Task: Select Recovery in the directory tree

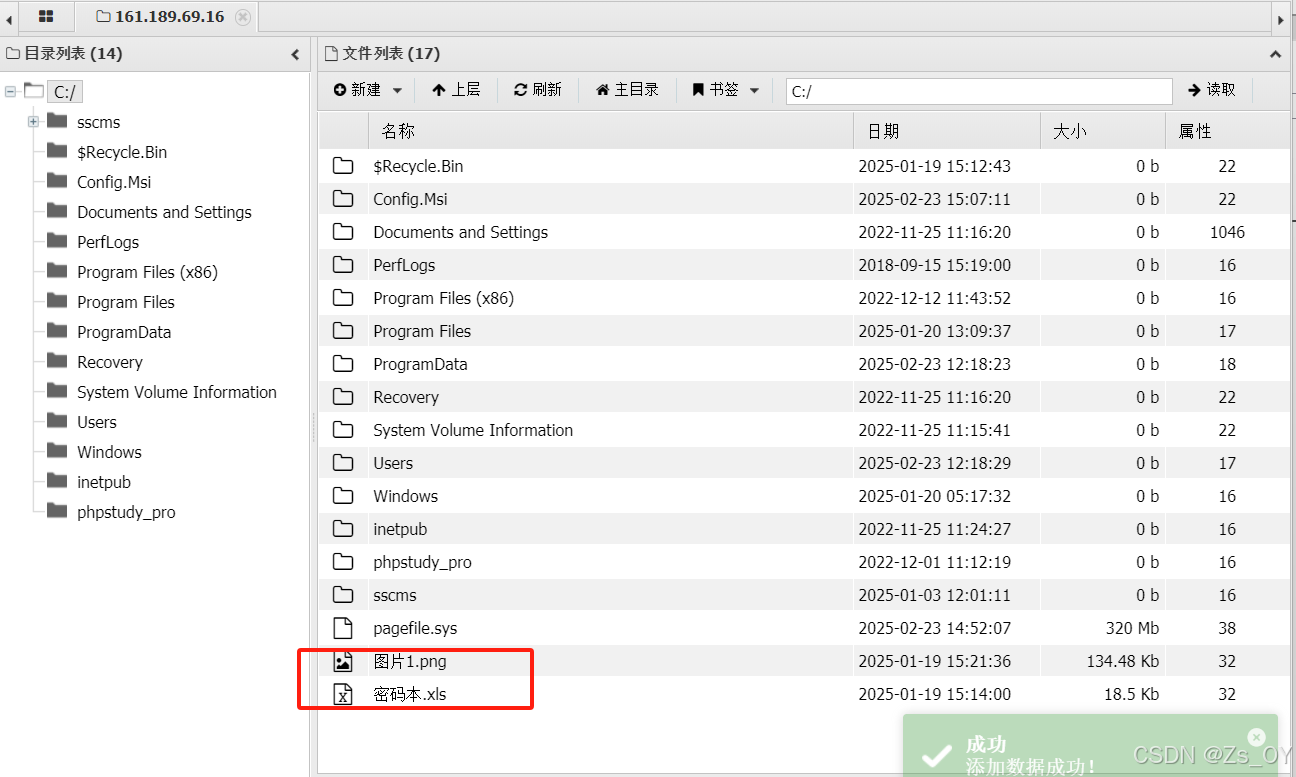Action: (110, 362)
